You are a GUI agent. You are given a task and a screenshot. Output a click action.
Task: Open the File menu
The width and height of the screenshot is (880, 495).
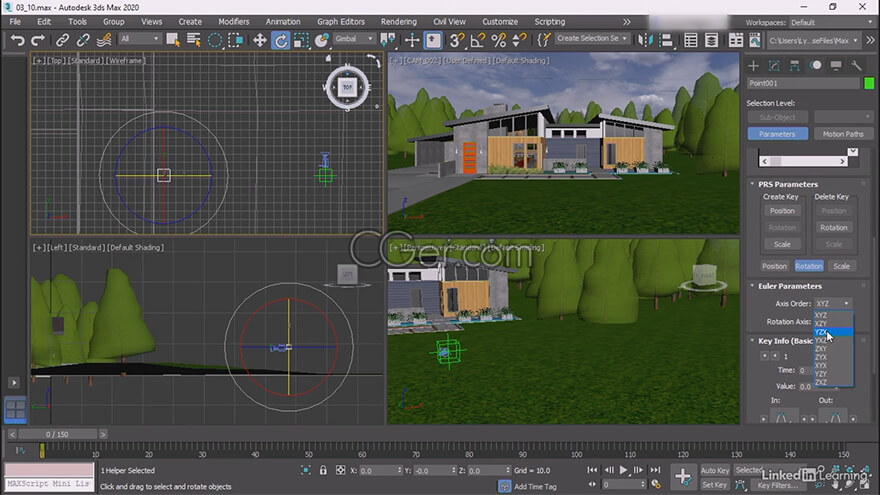(15, 21)
